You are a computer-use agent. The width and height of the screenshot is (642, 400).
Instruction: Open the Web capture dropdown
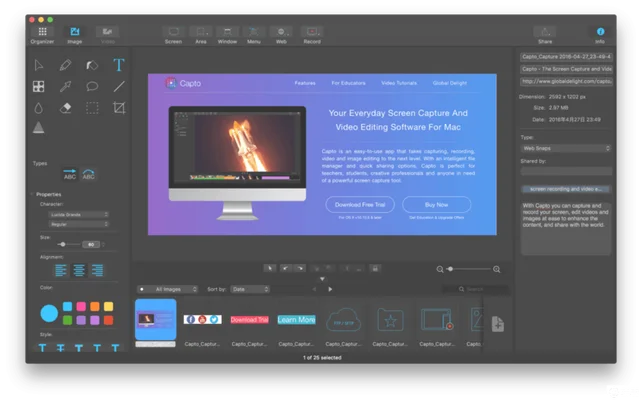pyautogui.click(x=282, y=32)
